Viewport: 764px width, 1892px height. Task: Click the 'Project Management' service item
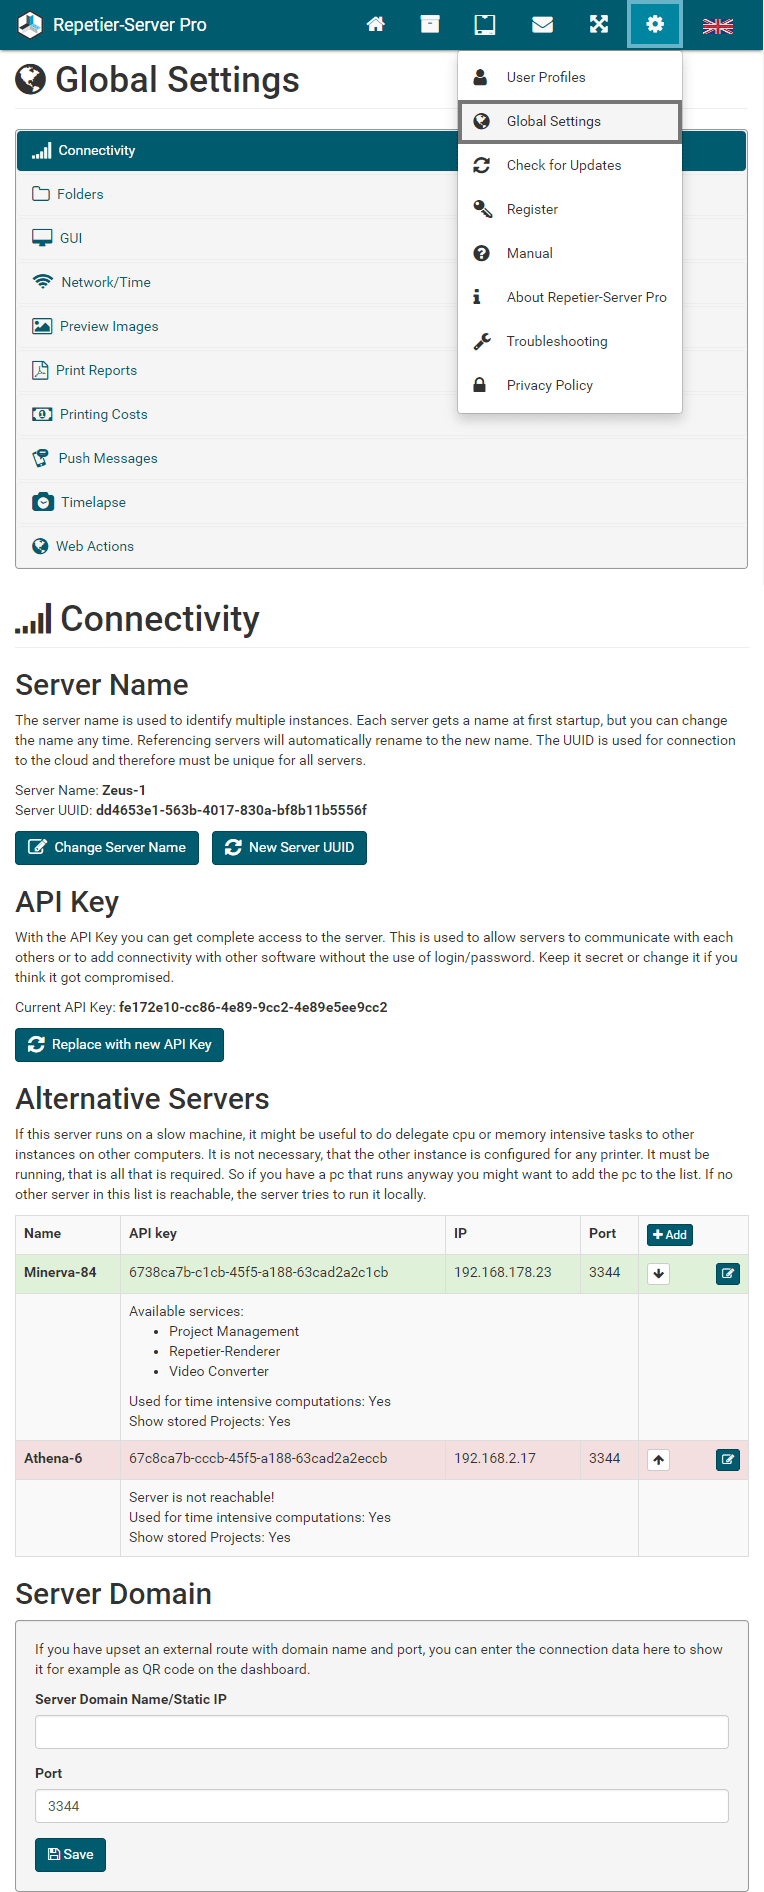coord(234,1331)
